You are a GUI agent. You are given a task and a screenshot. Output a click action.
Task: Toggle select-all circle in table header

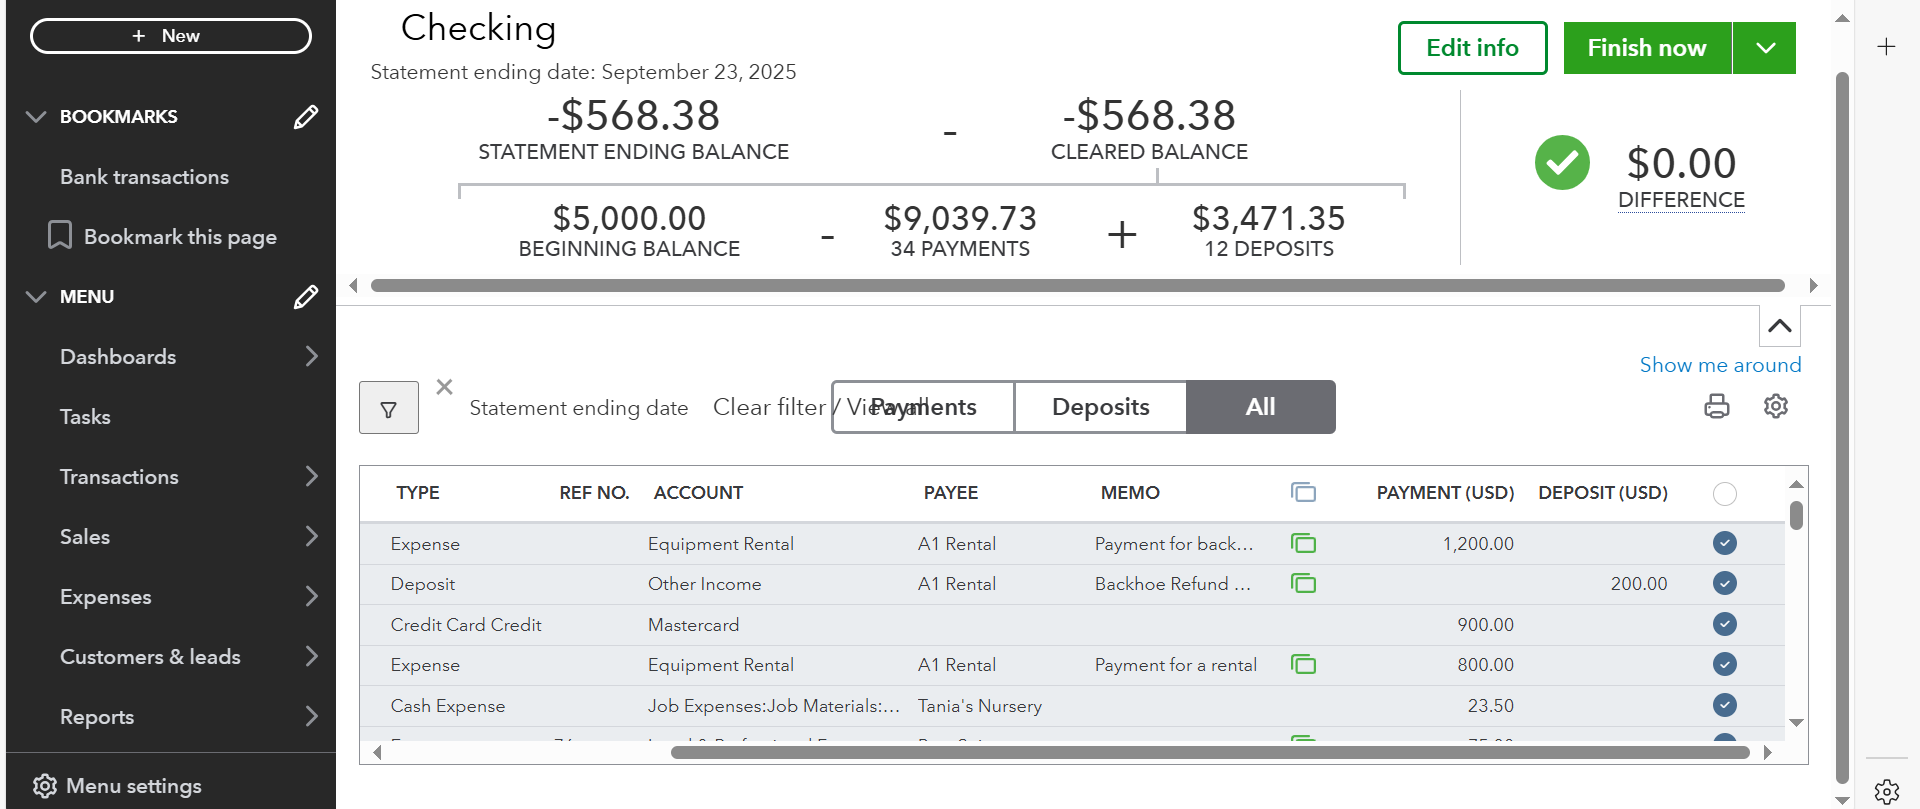(x=1724, y=493)
